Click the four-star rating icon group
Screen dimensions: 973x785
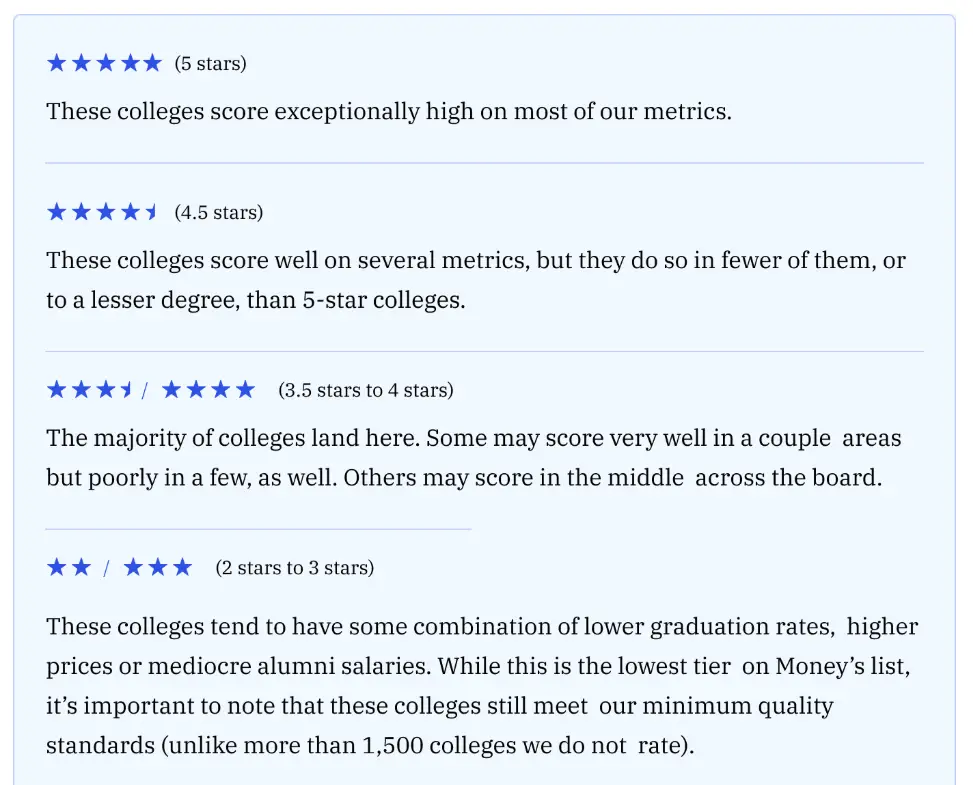(x=208, y=390)
